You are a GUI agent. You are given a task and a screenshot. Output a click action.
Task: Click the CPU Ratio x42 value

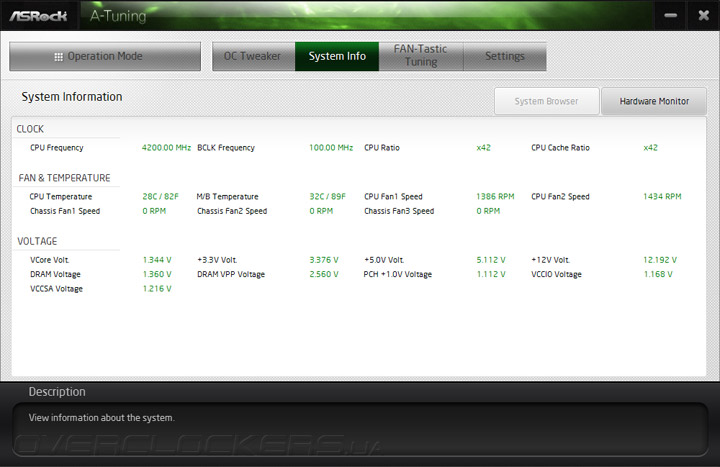(x=484, y=148)
